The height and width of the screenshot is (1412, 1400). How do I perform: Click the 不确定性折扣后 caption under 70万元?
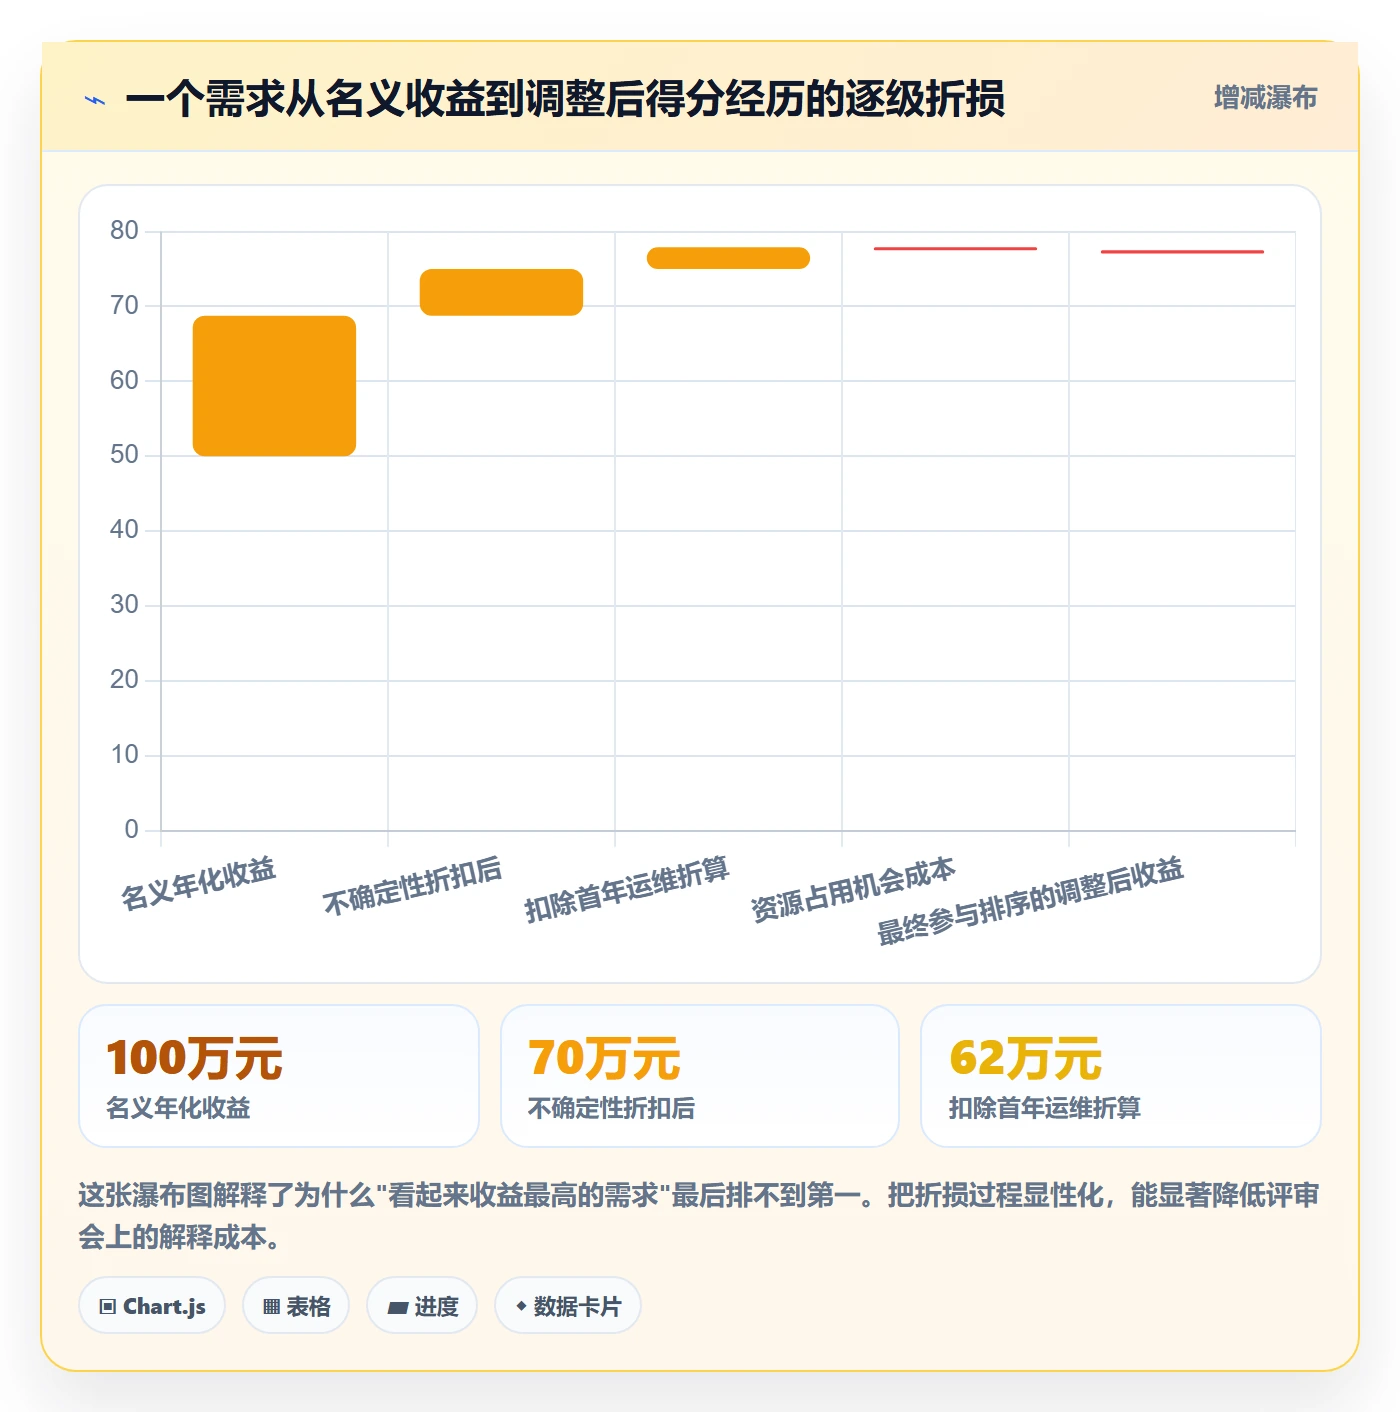(x=611, y=1108)
